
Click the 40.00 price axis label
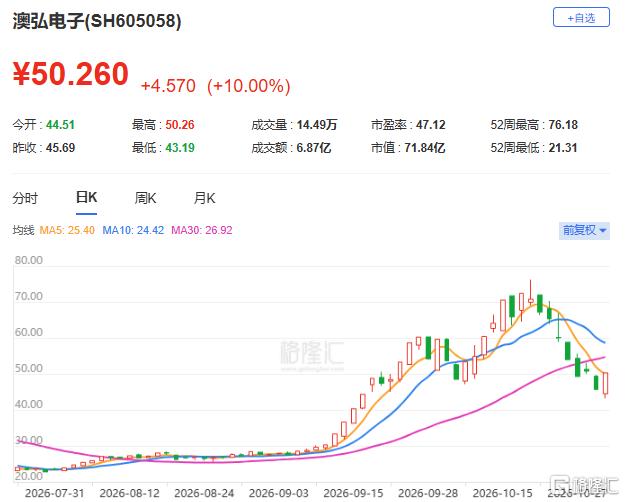[28, 404]
